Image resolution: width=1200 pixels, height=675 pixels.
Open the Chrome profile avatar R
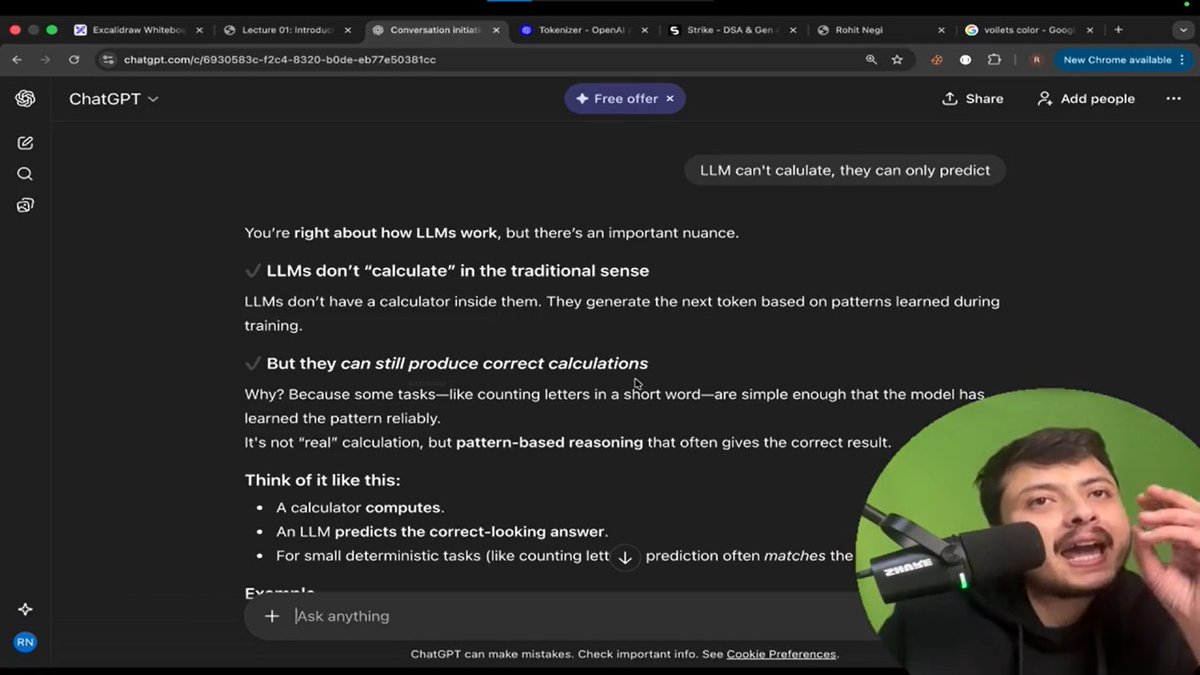pos(1036,60)
